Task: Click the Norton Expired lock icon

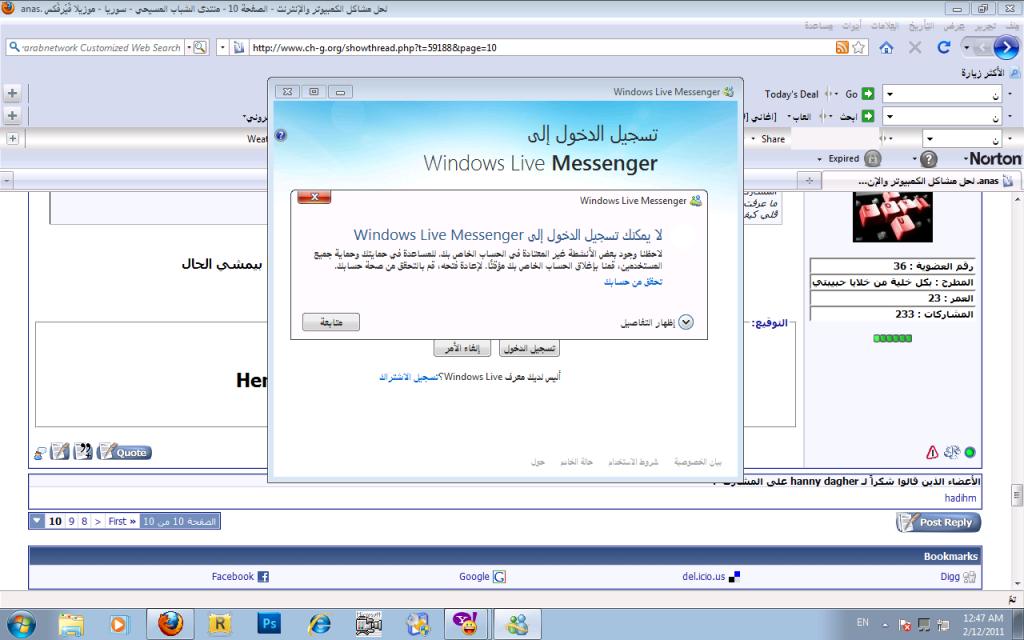Action: pyautogui.click(x=872, y=159)
